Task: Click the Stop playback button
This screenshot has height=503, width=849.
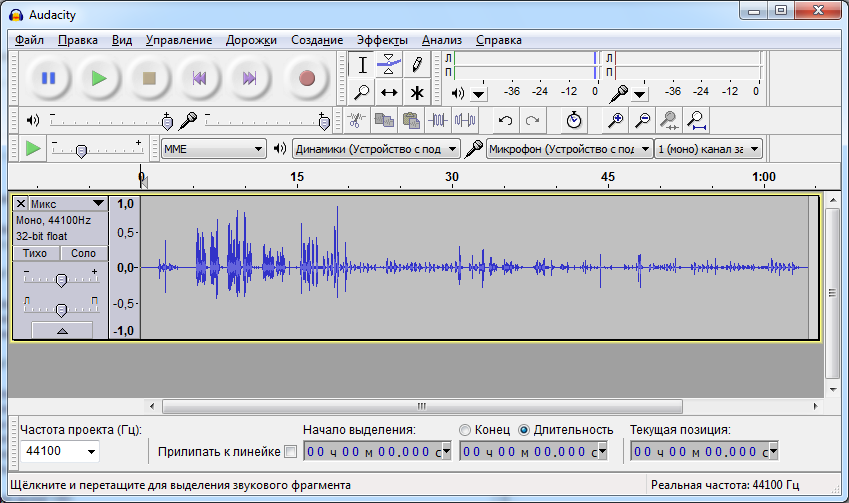Action: [150, 78]
